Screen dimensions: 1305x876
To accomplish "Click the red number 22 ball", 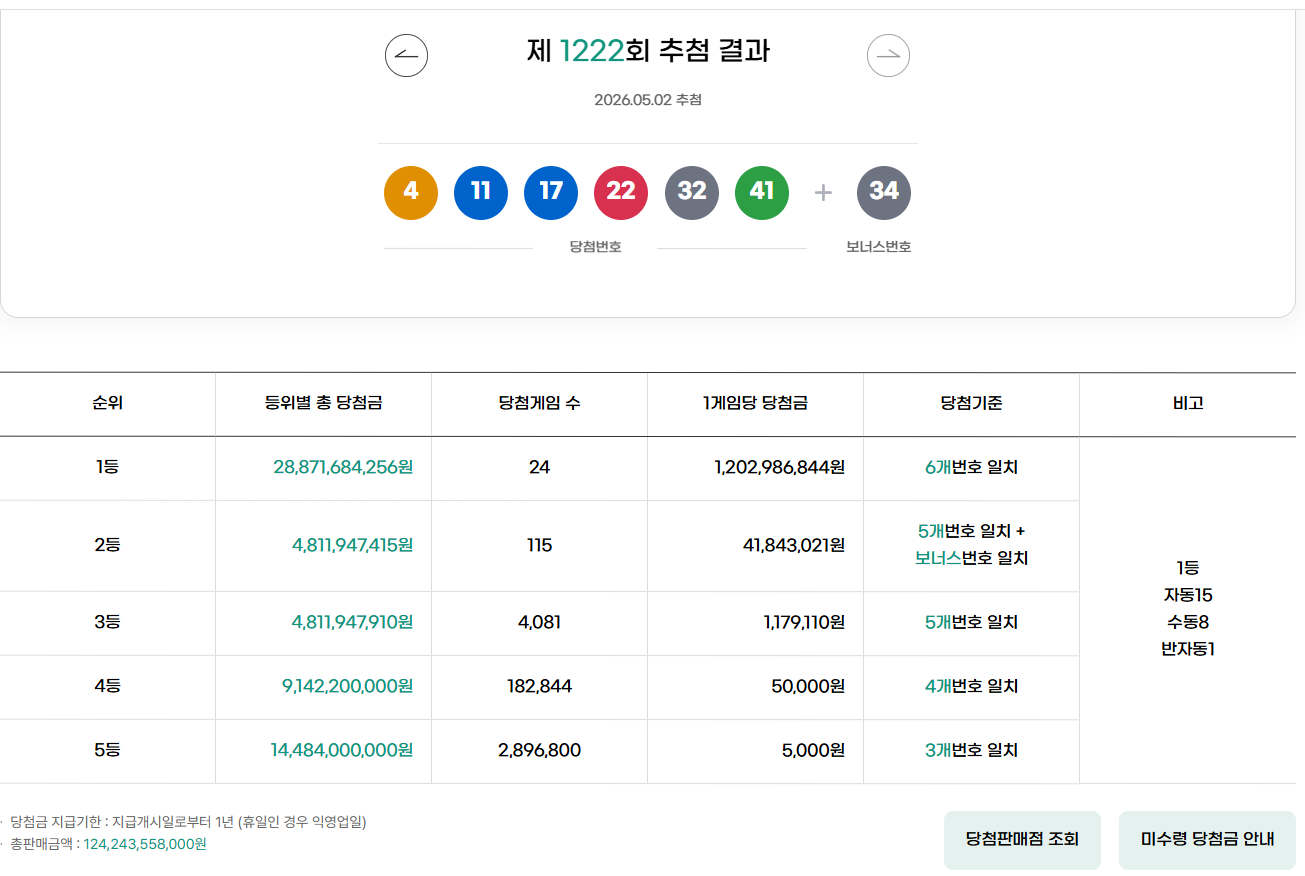I will pyautogui.click(x=621, y=193).
